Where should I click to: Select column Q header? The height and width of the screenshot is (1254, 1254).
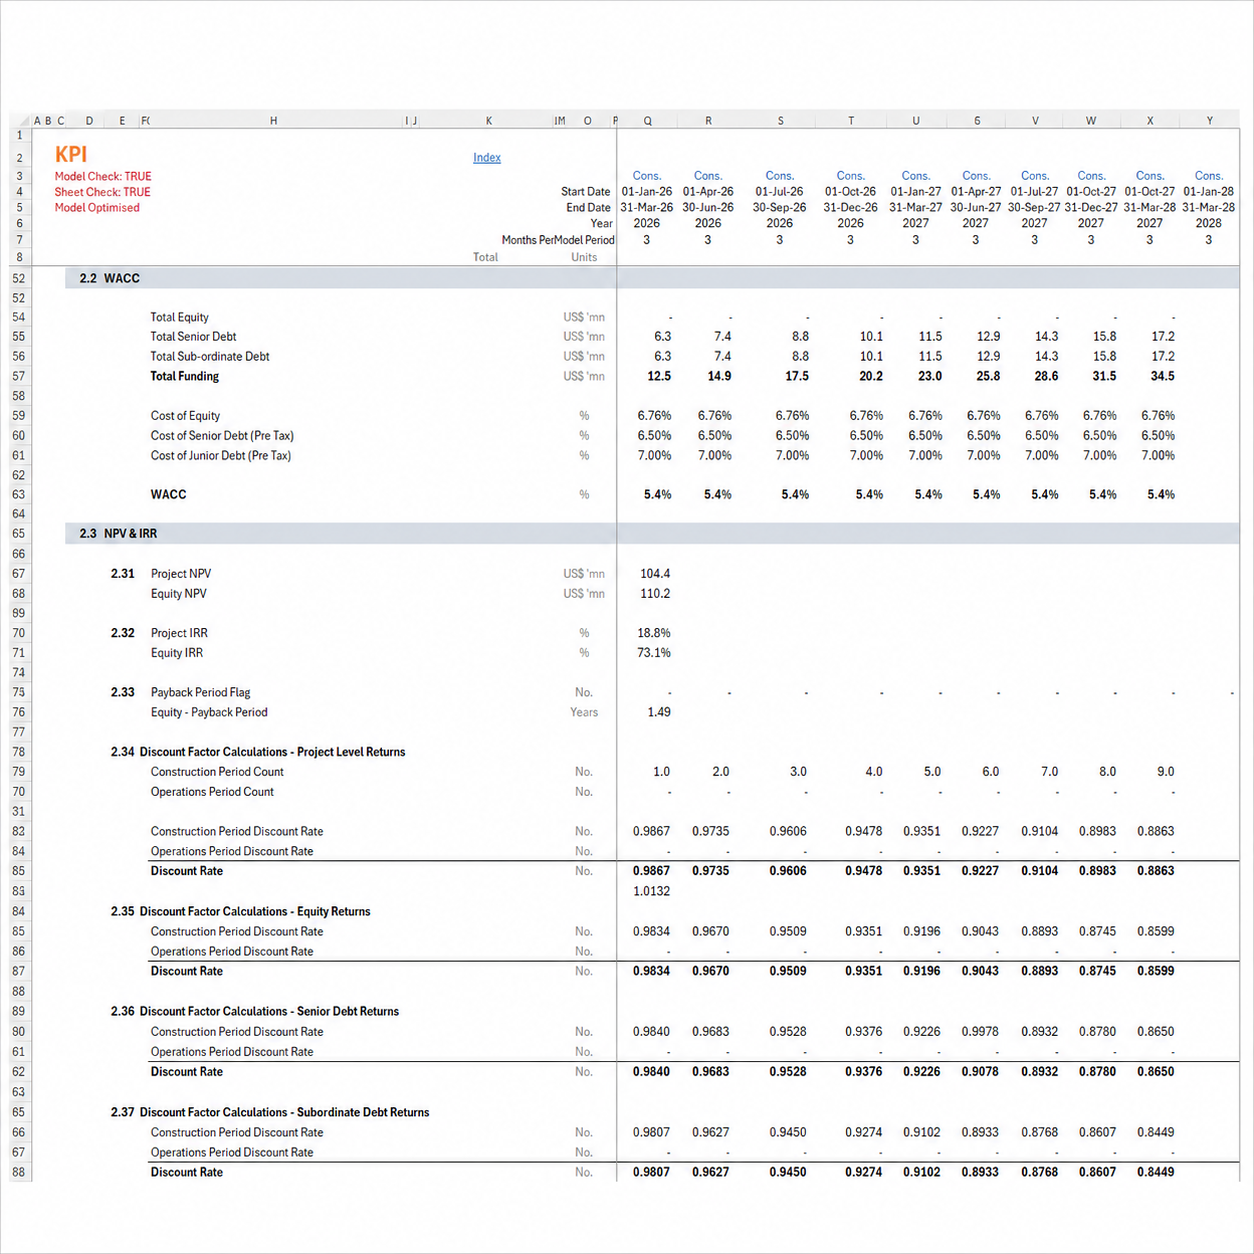click(x=648, y=121)
